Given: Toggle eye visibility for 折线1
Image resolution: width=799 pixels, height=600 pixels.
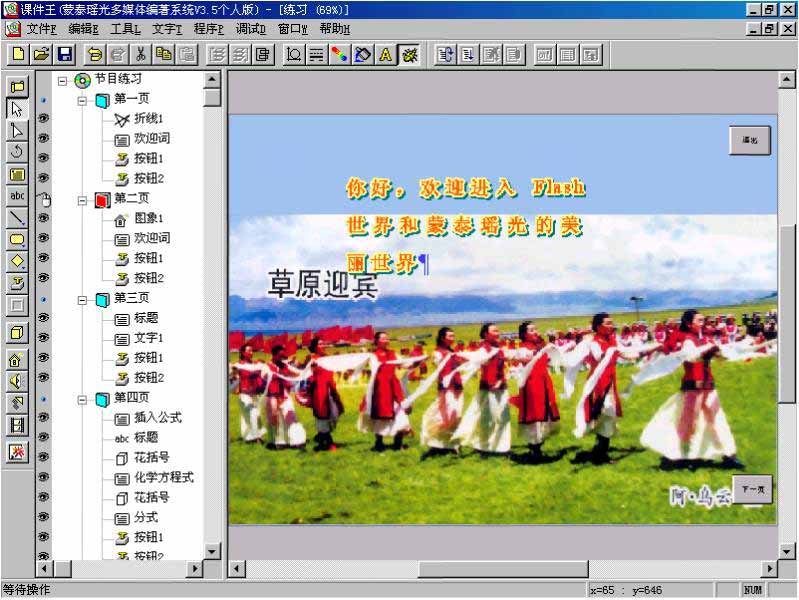Looking at the screenshot, I should point(44,118).
